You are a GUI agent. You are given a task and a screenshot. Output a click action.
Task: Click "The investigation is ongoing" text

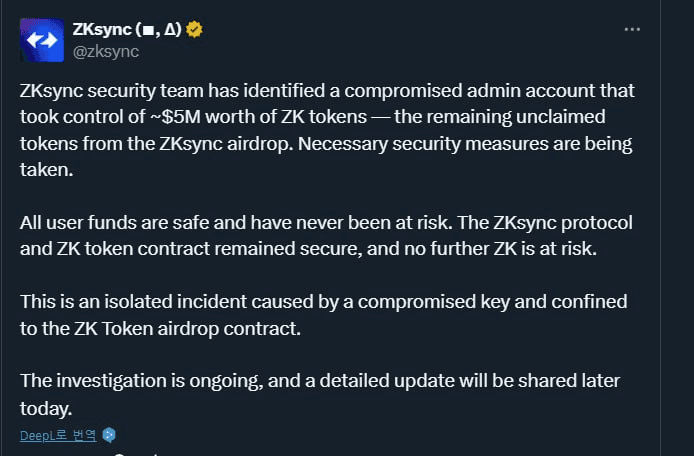126,380
